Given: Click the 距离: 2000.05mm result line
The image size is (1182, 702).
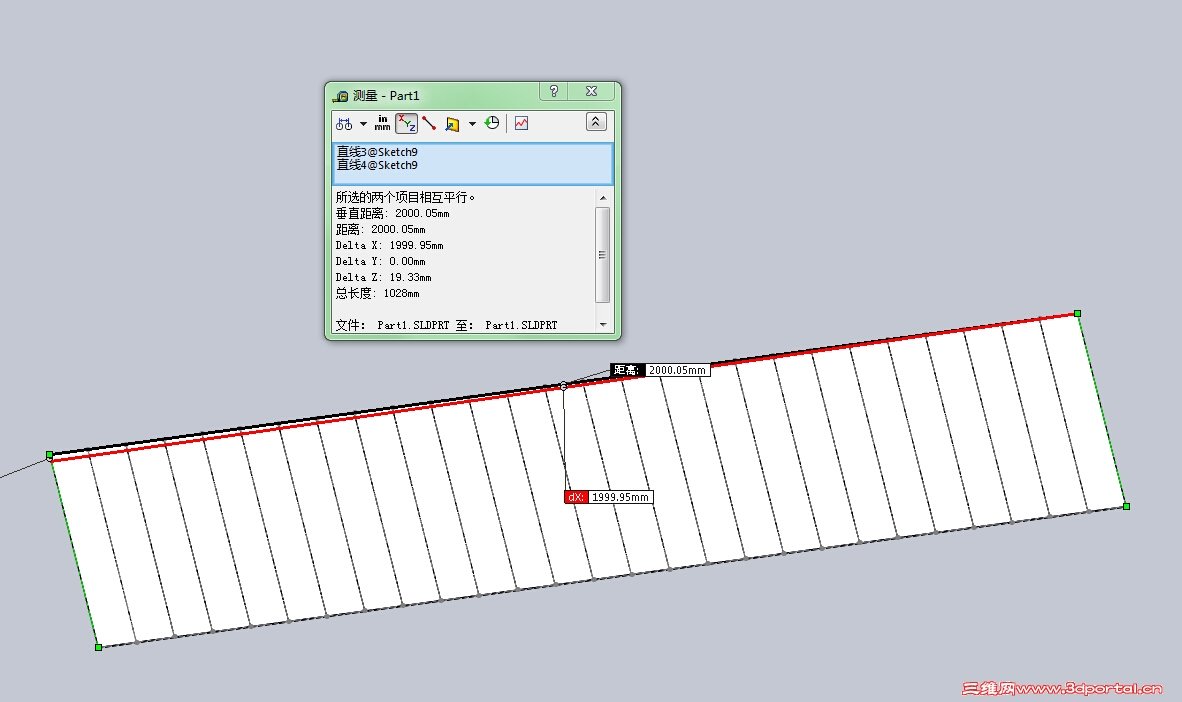Looking at the screenshot, I should (381, 229).
